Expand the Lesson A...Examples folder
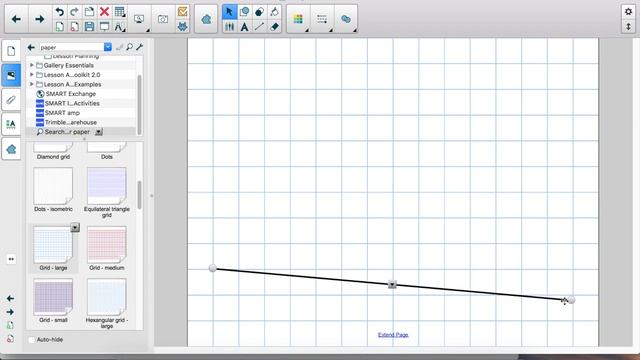640x360 pixels. tap(32, 84)
